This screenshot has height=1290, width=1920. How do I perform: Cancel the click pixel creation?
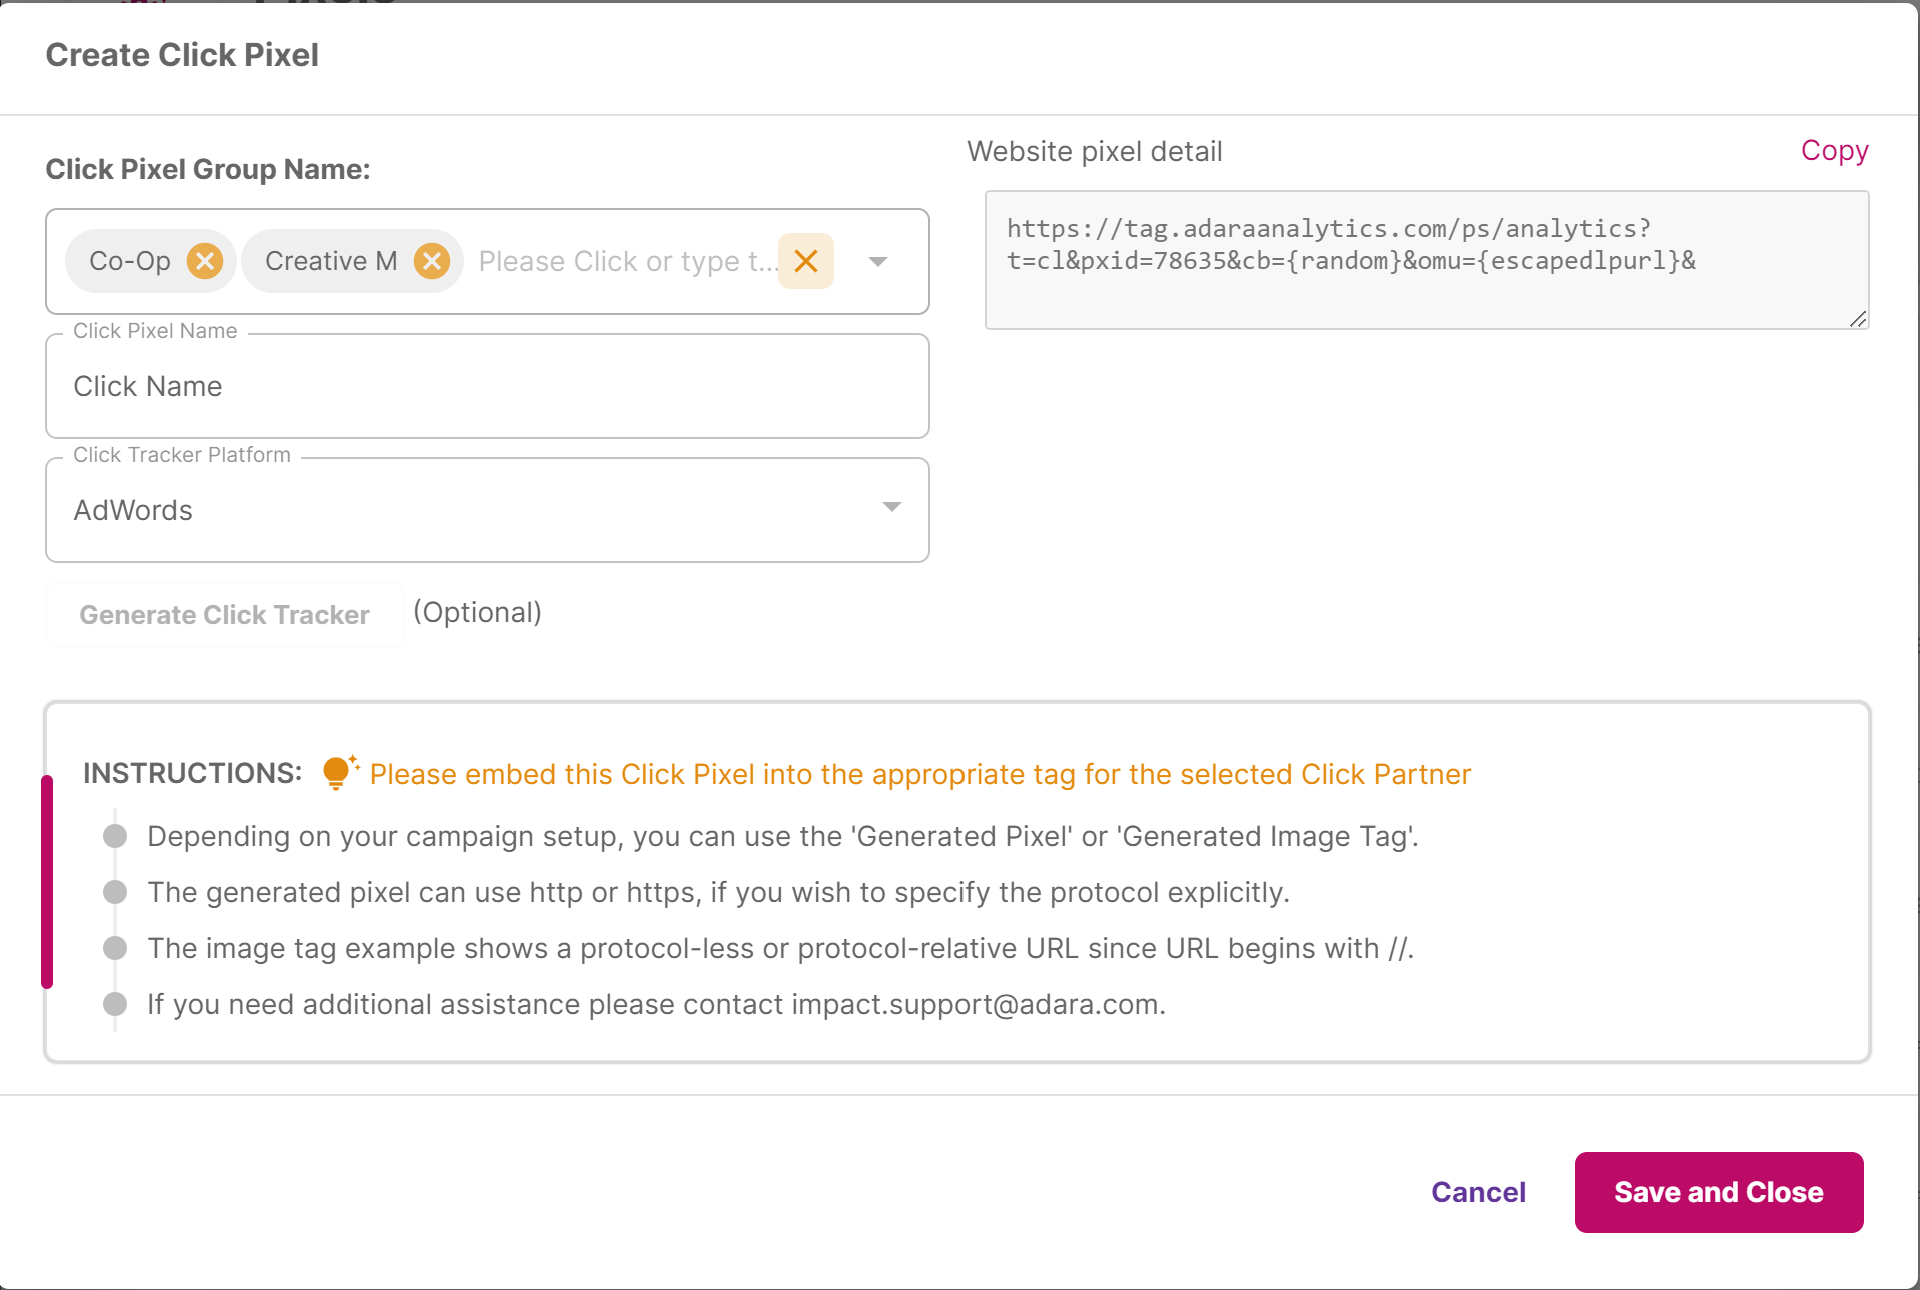[x=1478, y=1192]
